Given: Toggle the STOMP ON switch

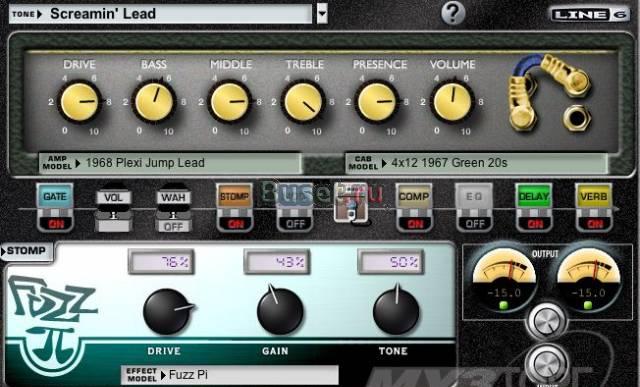Looking at the screenshot, I should [235, 224].
